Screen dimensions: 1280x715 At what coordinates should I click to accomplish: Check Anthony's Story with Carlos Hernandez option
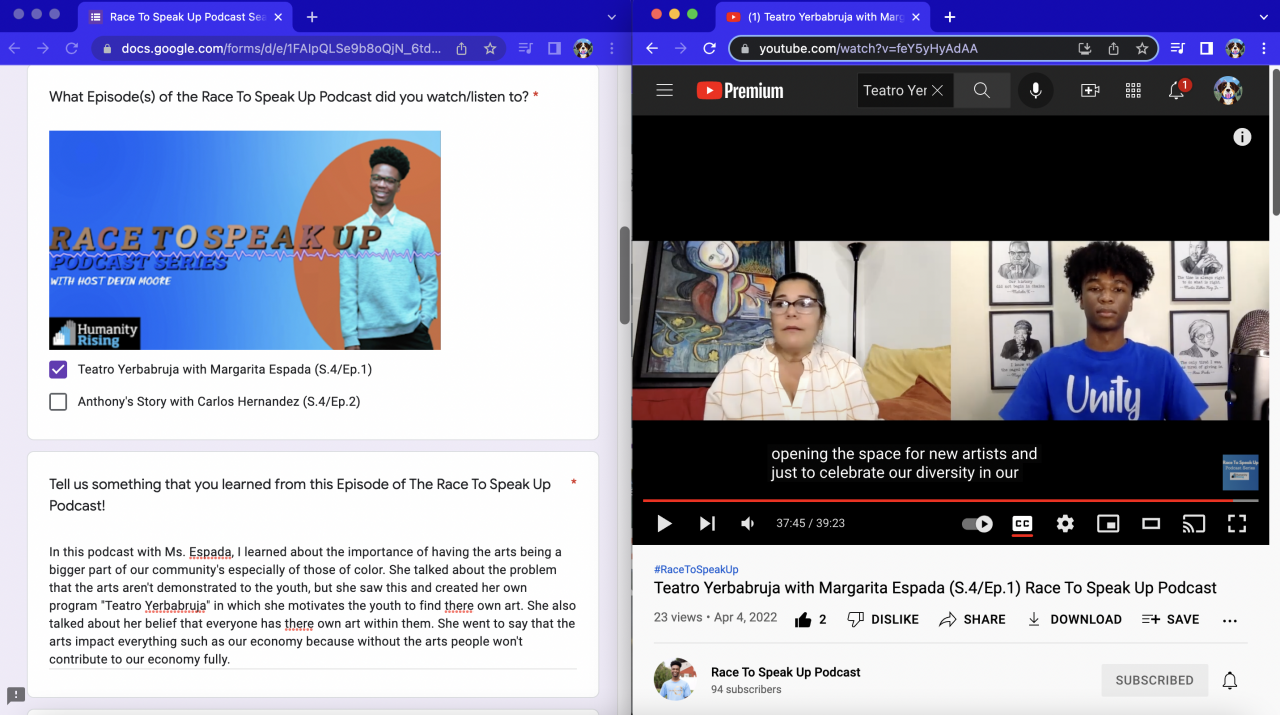pyautogui.click(x=59, y=402)
